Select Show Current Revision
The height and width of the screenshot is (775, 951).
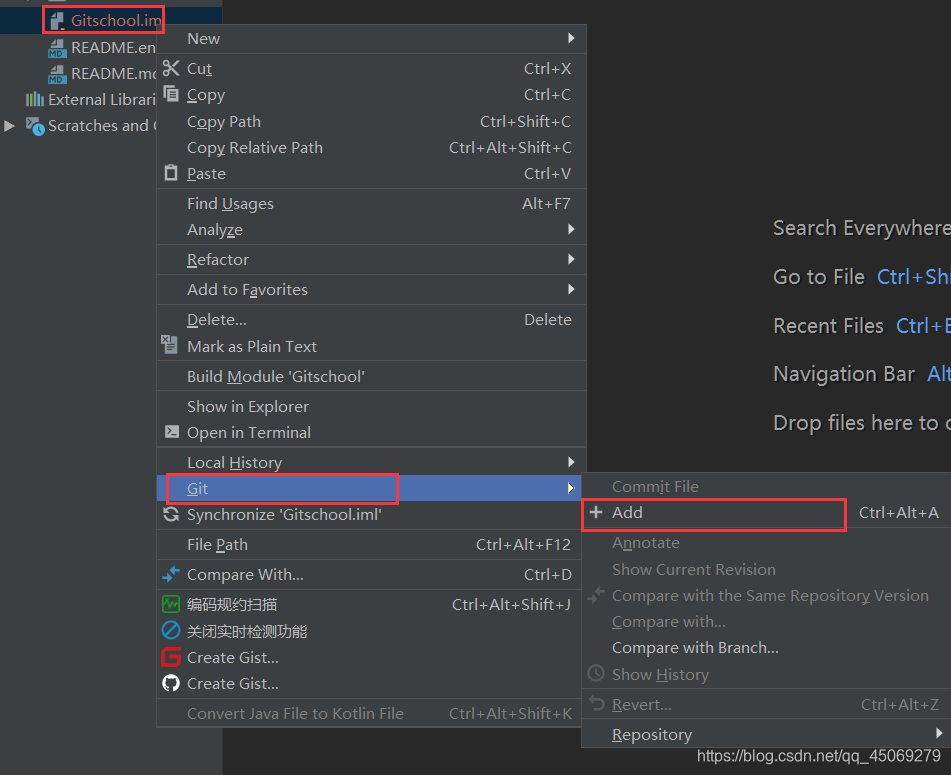[x=767, y=569]
